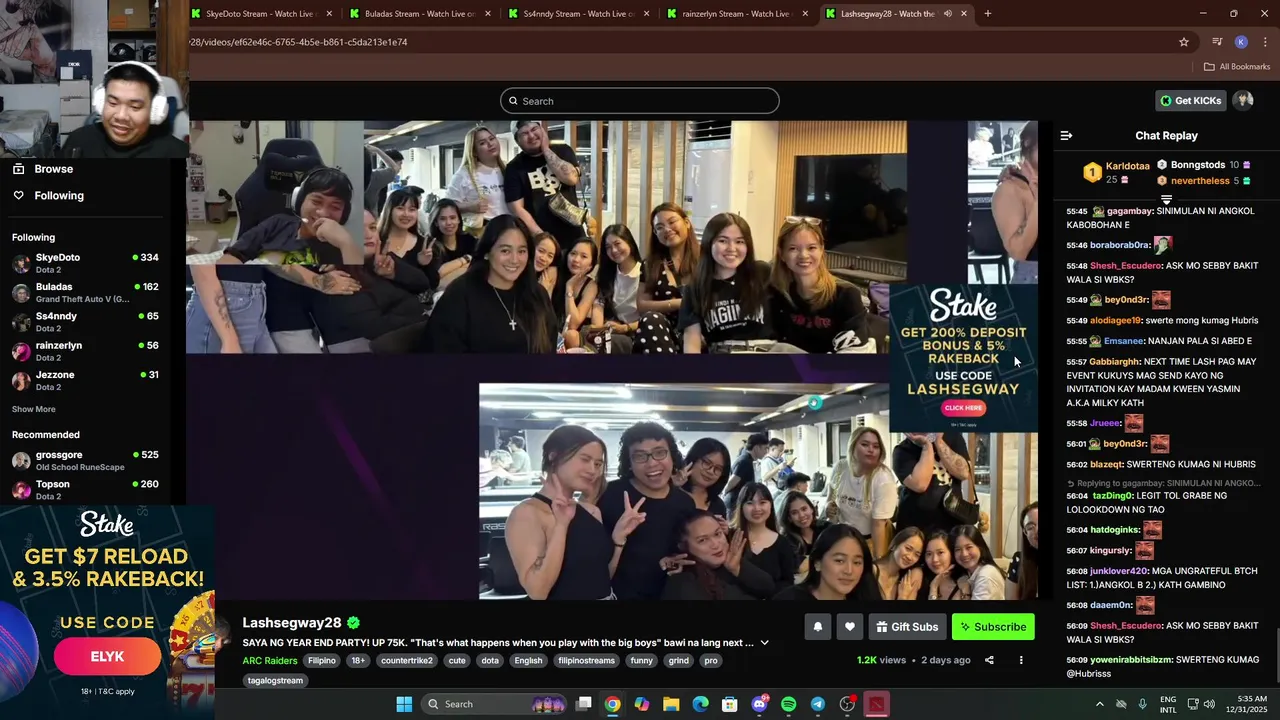The image size is (1280, 720).
Task: Click the taskbar volume icon
Action: [x=1209, y=704]
